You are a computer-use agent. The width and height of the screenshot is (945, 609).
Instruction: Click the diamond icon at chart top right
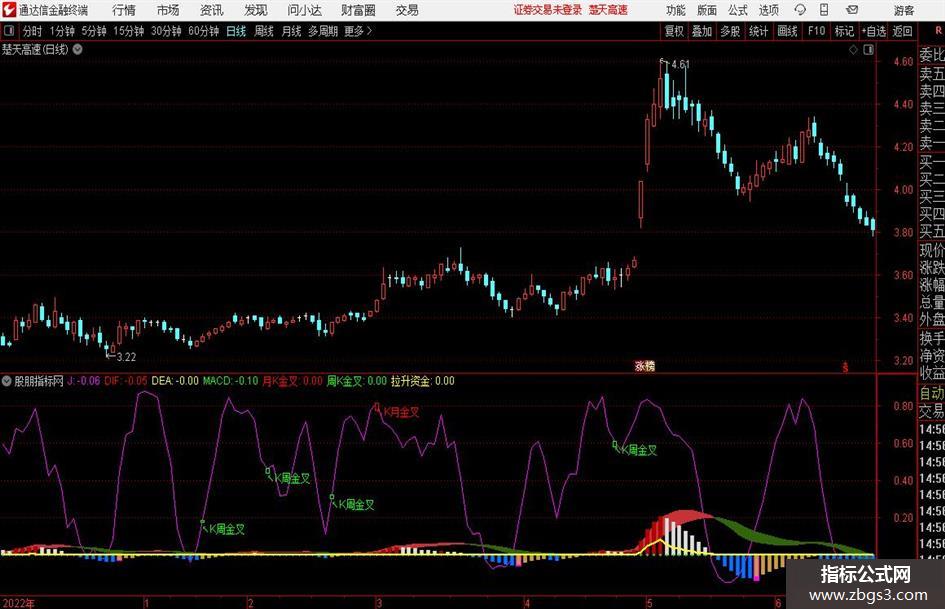click(853, 50)
